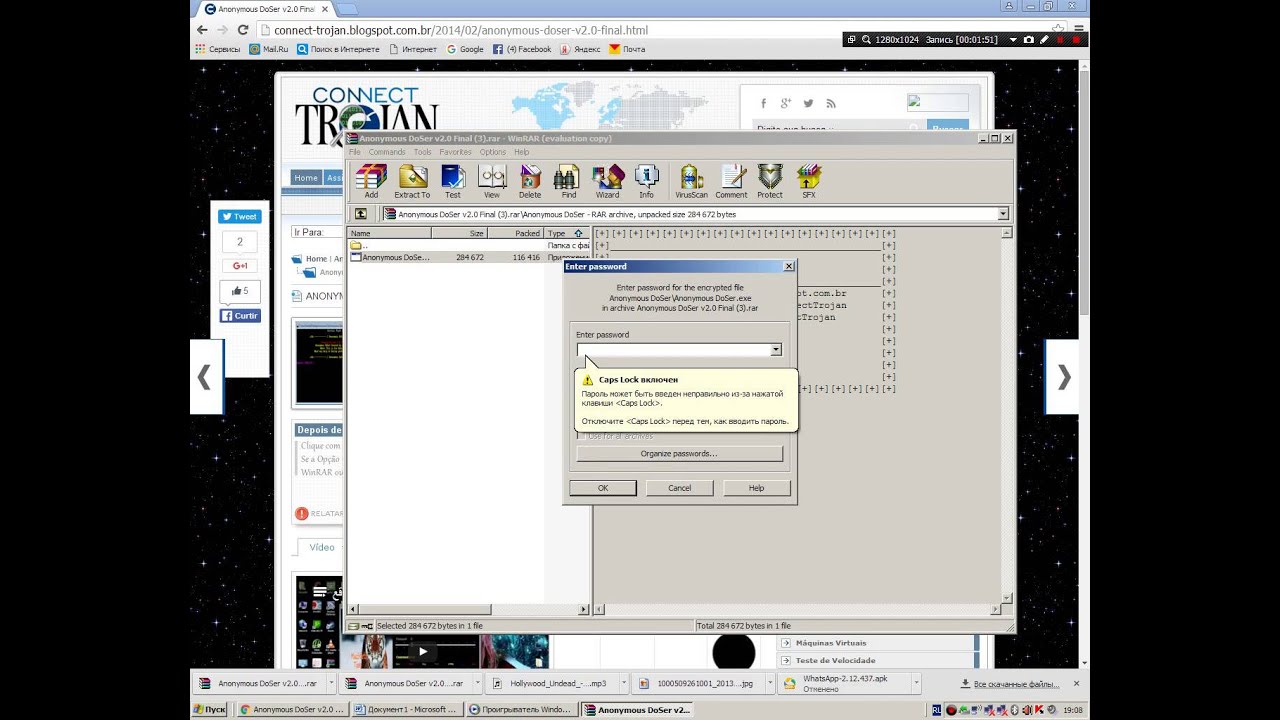1280x720 pixels.
Task: Click the Facebook Curtir button
Action: pyautogui.click(x=240, y=316)
